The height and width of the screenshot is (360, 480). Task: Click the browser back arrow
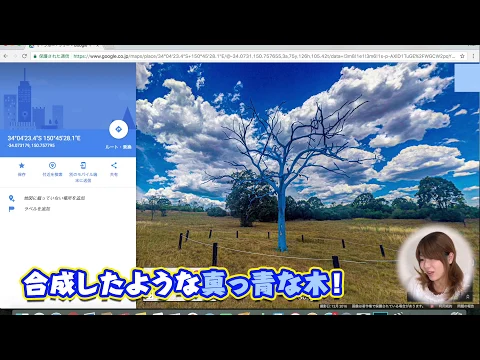[5, 56]
